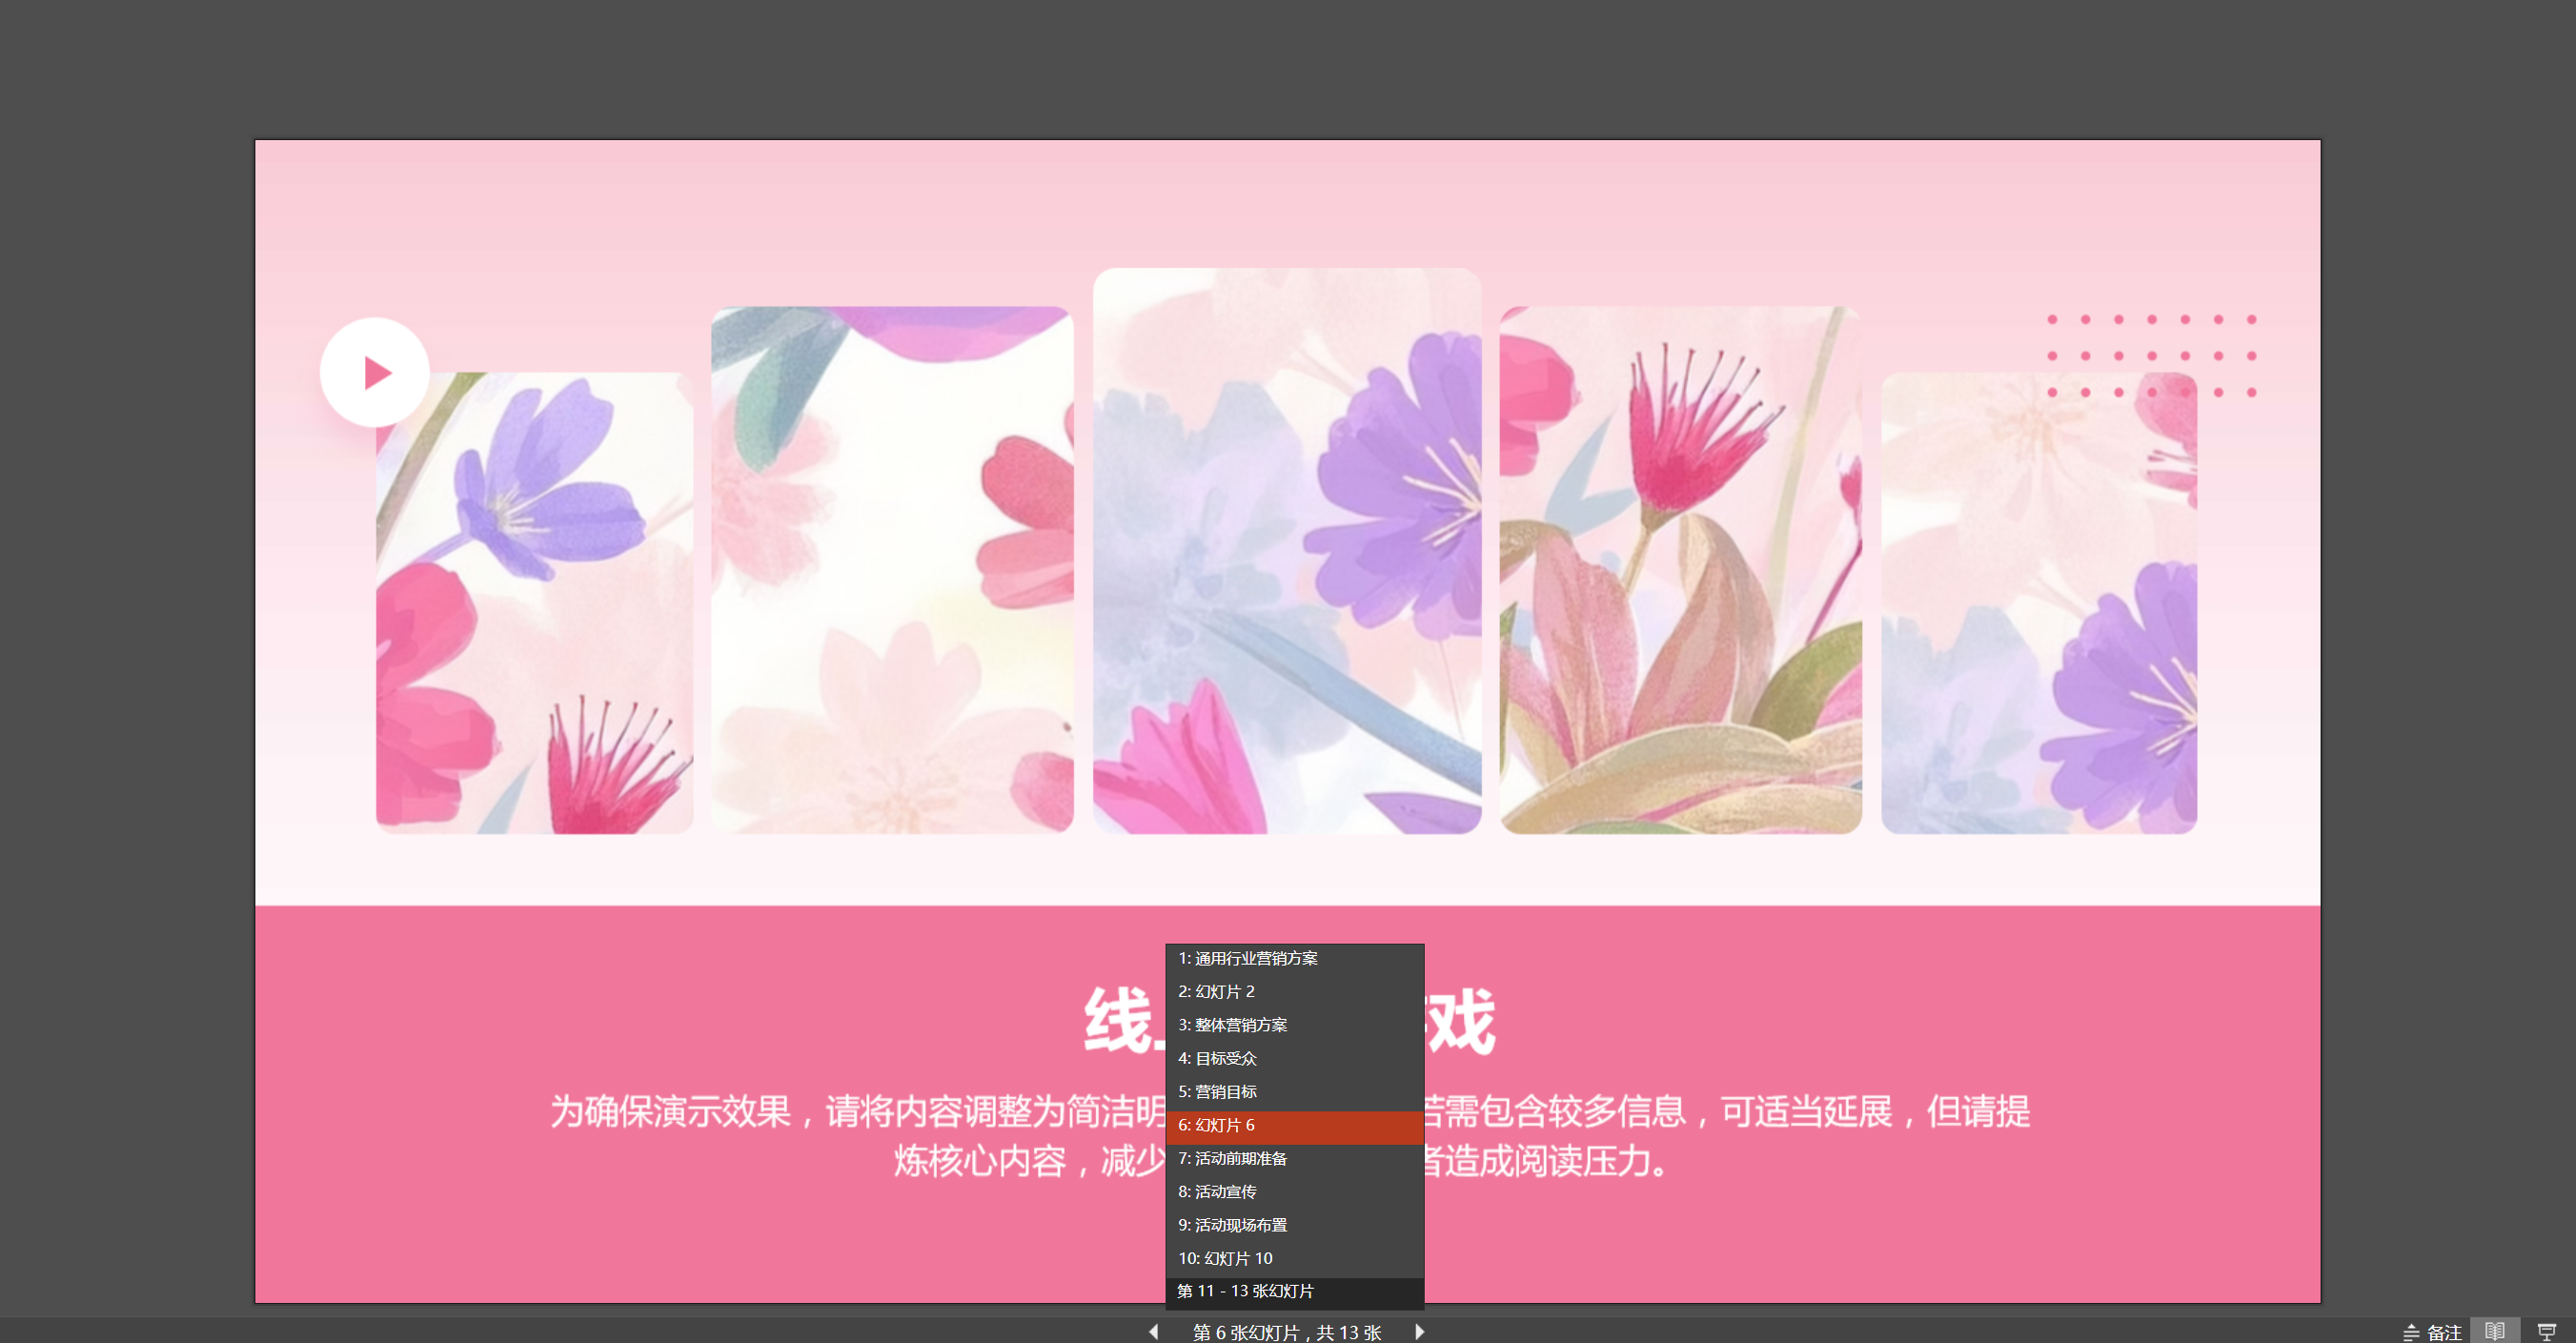Jump to slide 2: 幻灯片 2

point(1295,991)
